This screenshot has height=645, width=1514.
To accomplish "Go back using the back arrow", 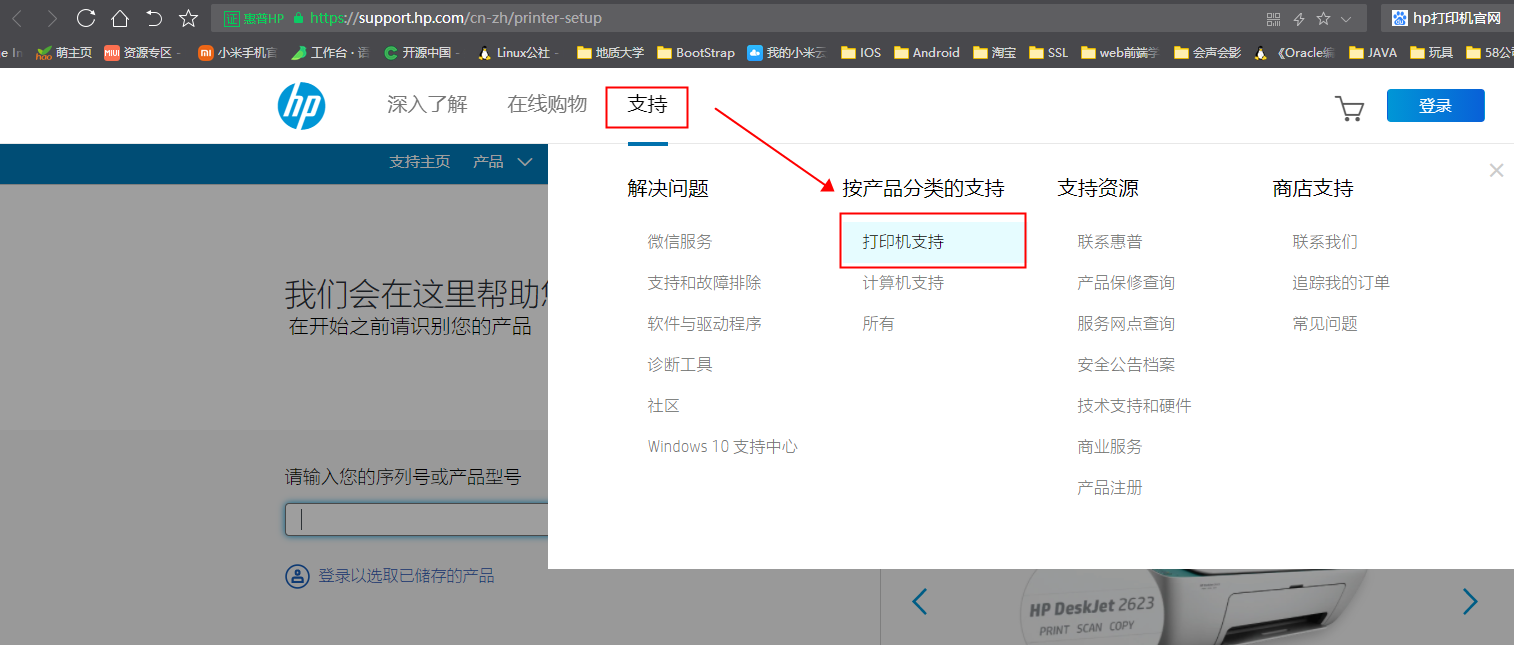I will [18, 17].
